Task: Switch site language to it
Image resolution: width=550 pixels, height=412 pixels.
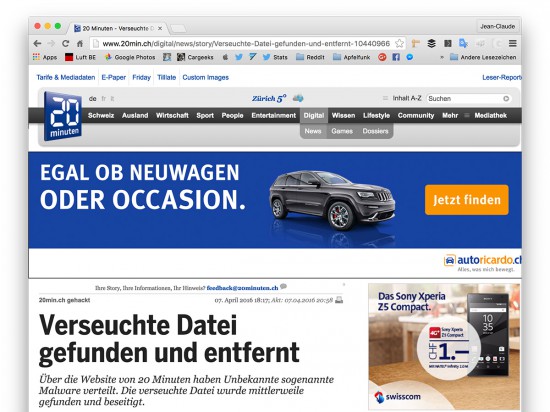Action: (112, 99)
